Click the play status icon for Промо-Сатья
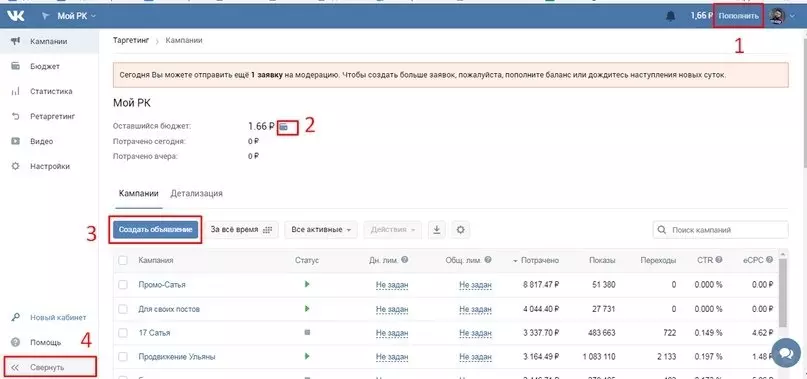Screen dimensions: 807x379 pos(307,284)
